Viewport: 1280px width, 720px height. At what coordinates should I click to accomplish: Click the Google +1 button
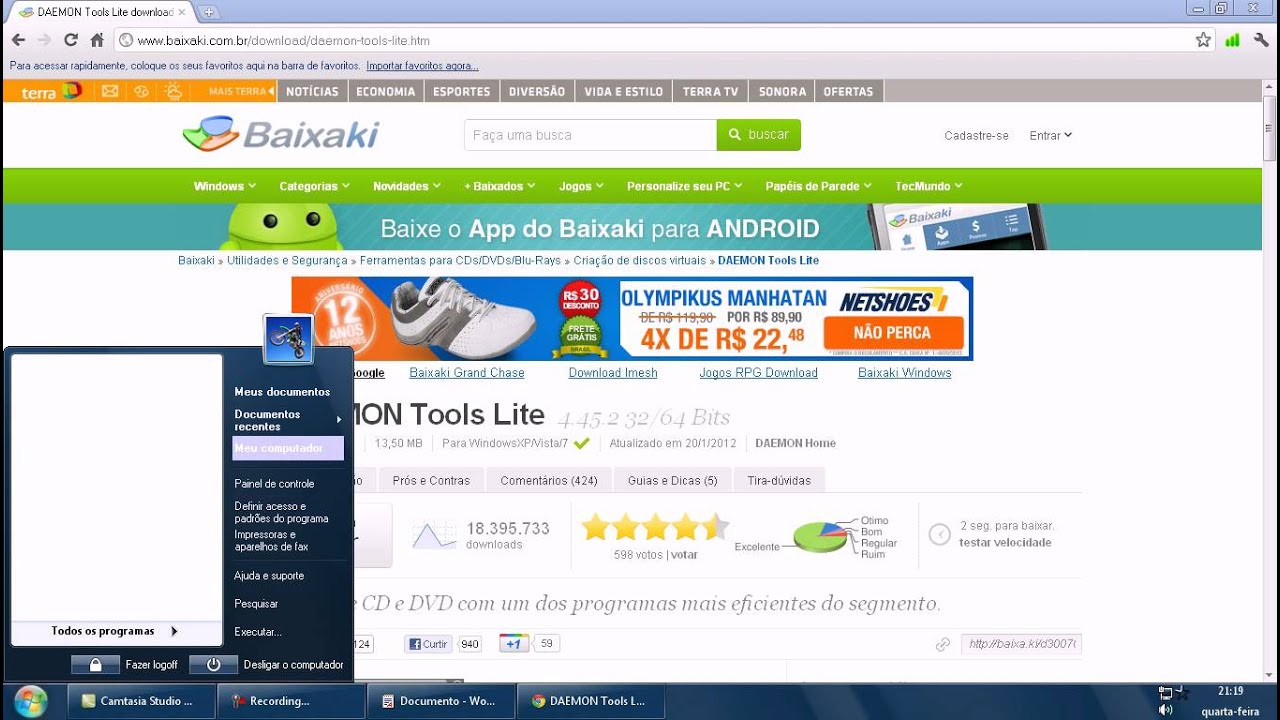(x=514, y=644)
